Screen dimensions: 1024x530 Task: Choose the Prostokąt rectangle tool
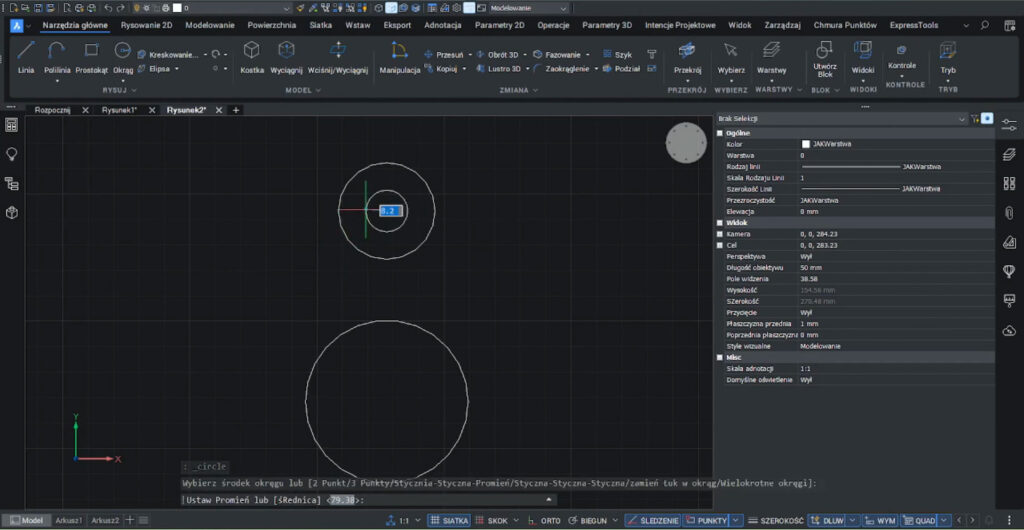[91, 57]
